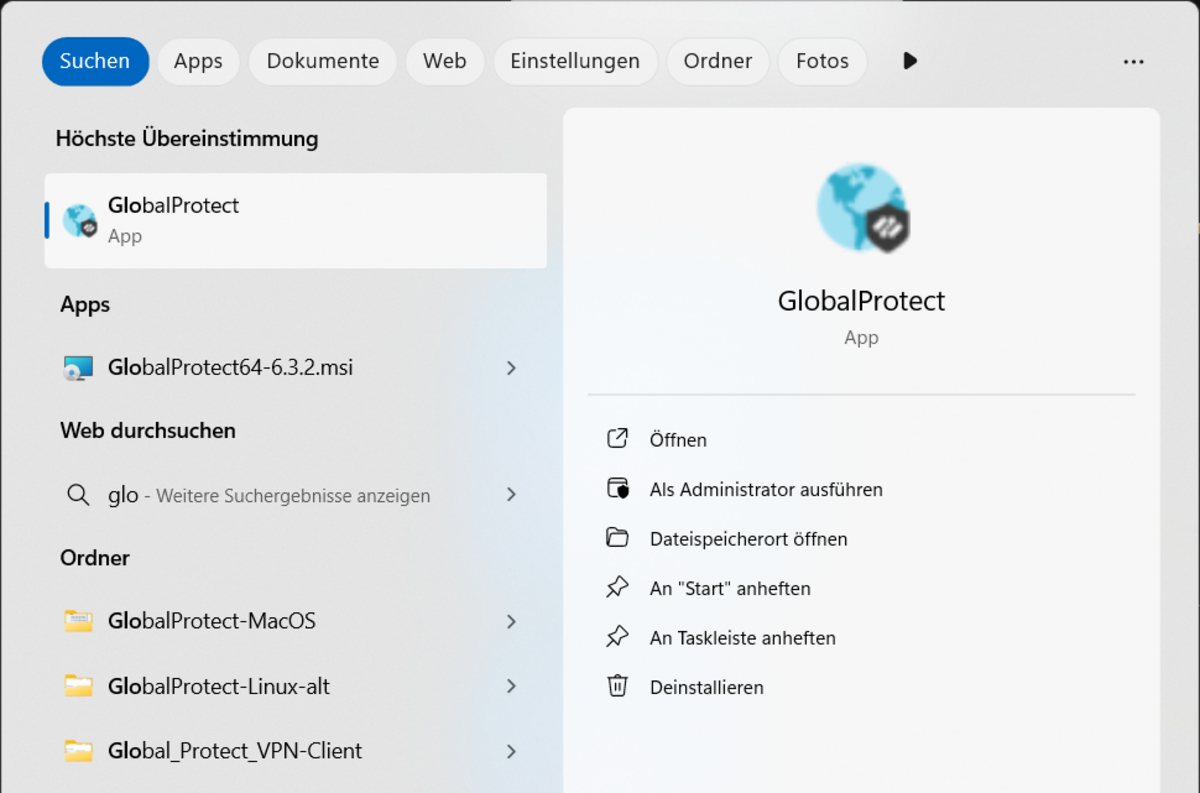
Task: Open the three-dot more options menu
Action: pos(1133,61)
